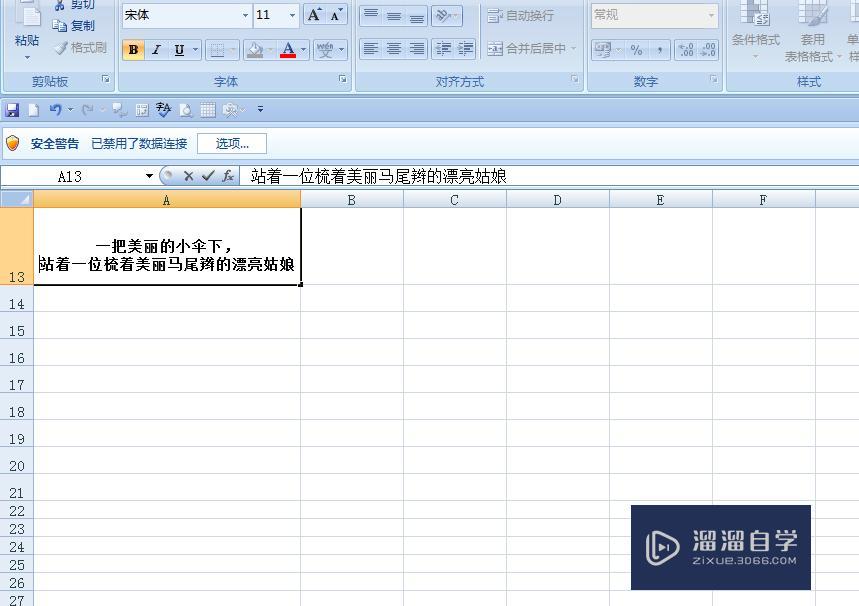Click the Increase Font Size icon

pos(314,15)
